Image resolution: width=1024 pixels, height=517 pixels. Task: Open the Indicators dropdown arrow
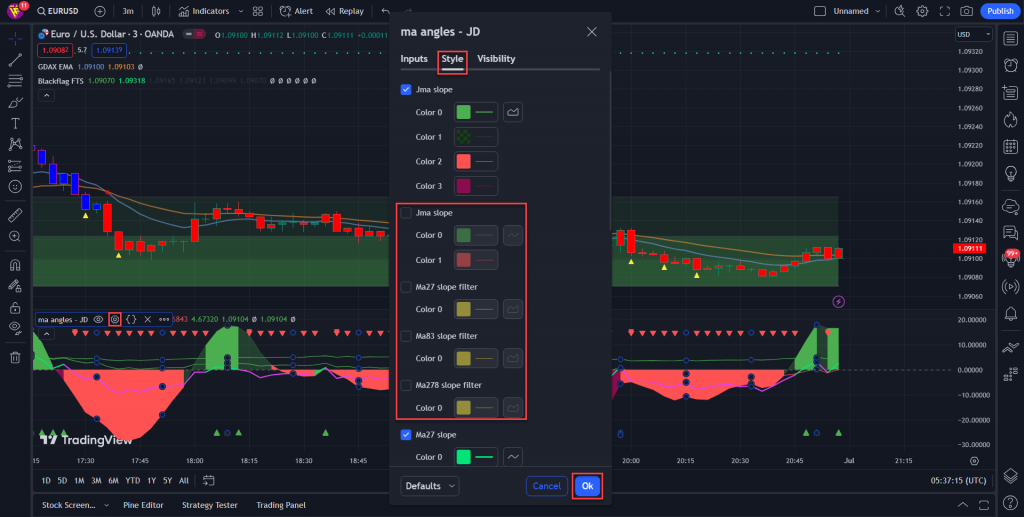[x=241, y=11]
